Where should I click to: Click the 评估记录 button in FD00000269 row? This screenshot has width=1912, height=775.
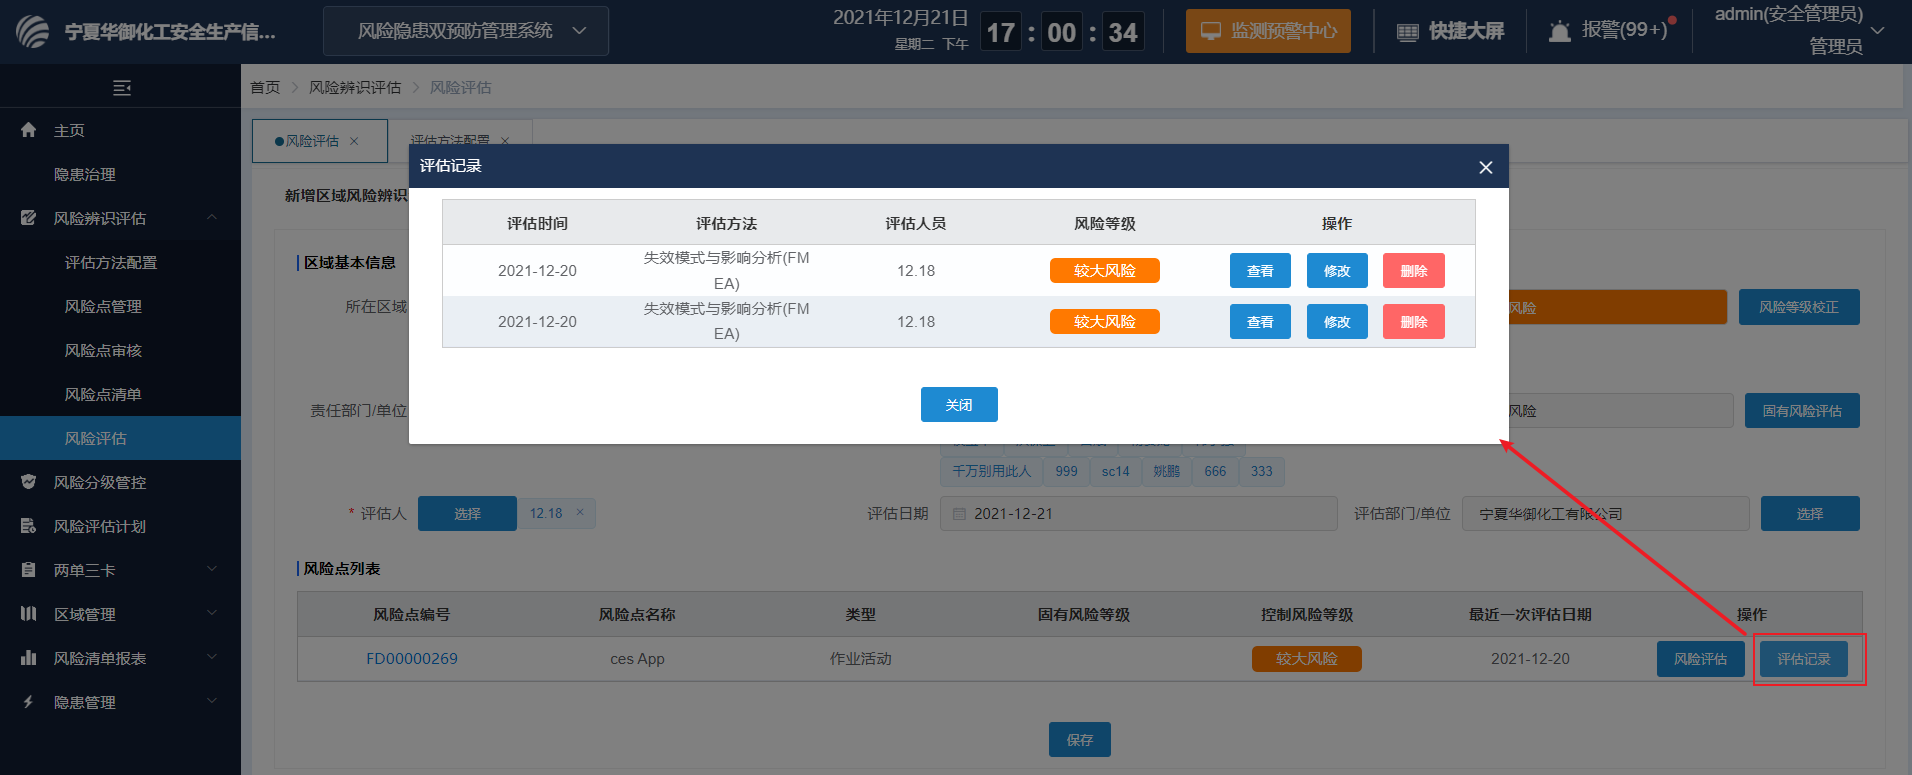1804,659
